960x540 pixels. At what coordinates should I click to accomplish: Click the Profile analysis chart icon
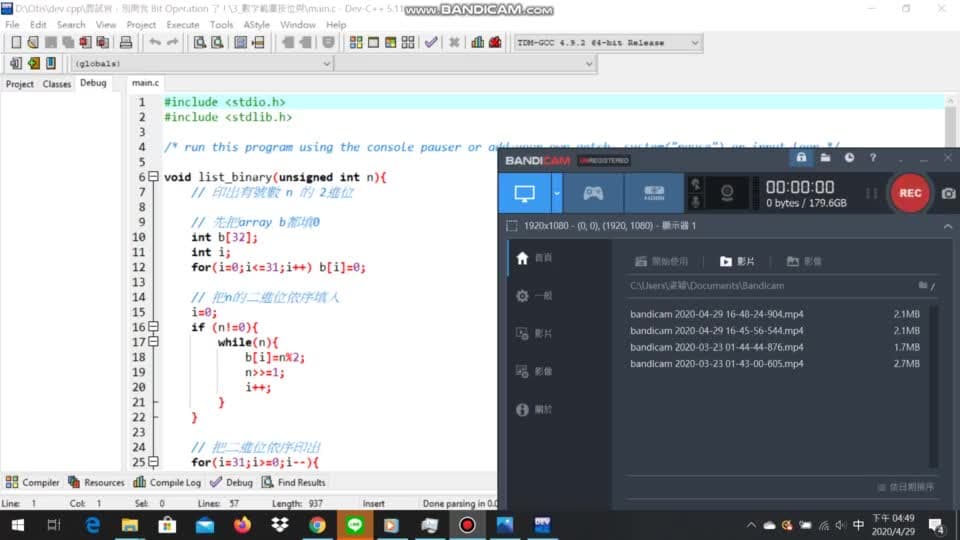(x=478, y=42)
